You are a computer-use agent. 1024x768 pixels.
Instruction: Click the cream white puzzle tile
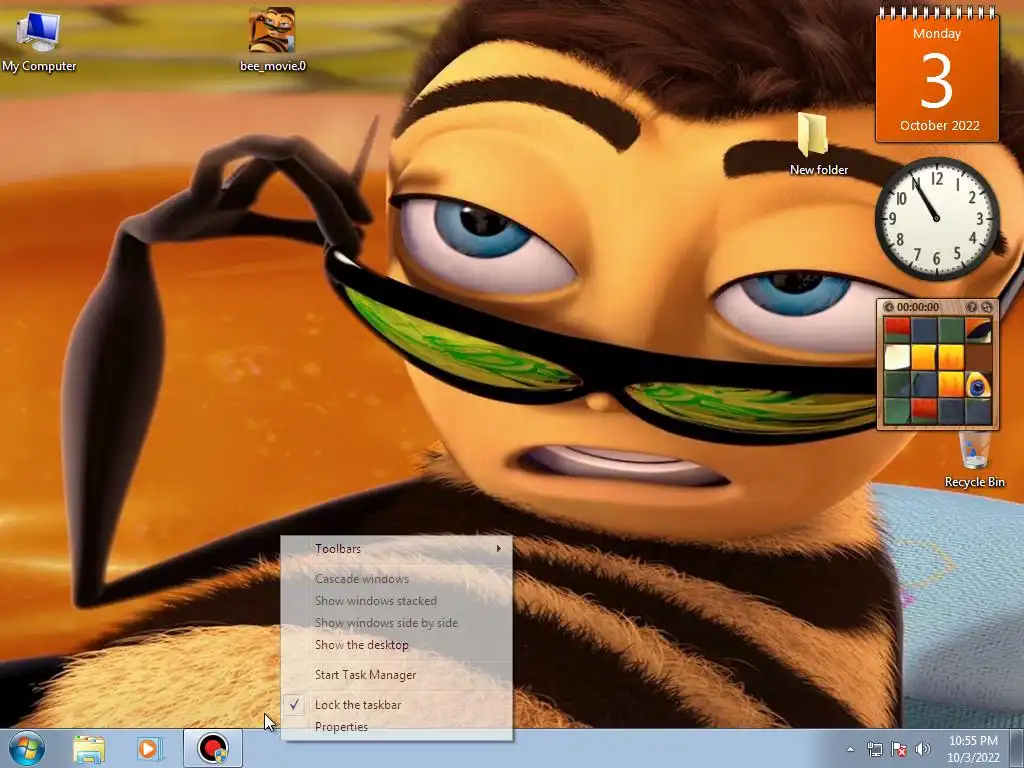897,357
